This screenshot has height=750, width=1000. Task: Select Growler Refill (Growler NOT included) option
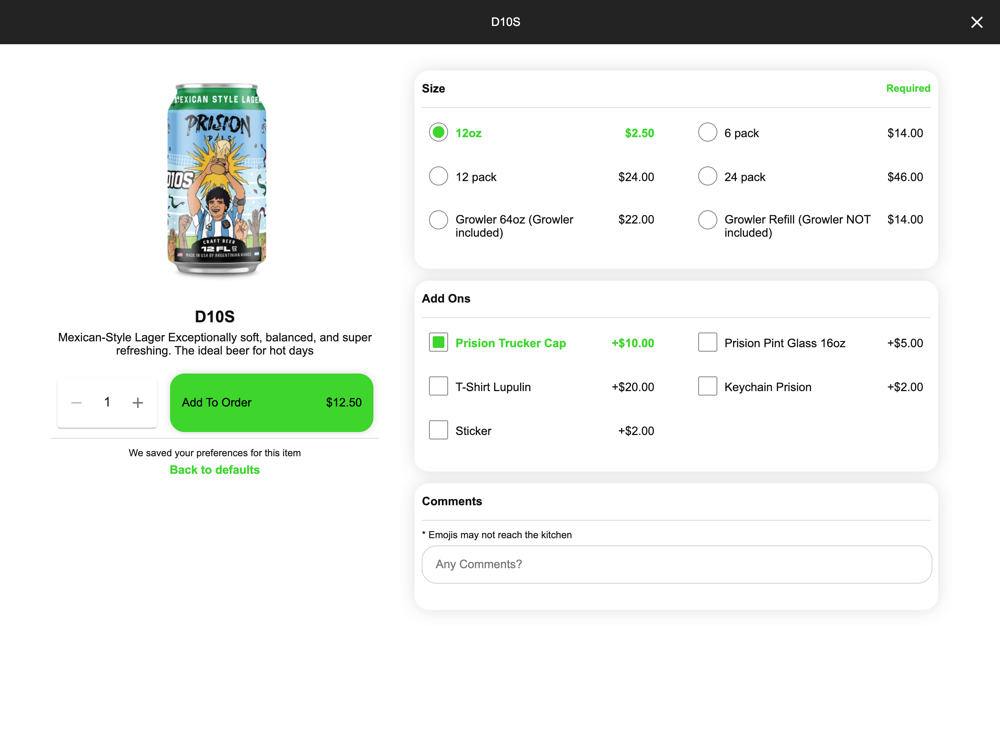(x=707, y=220)
